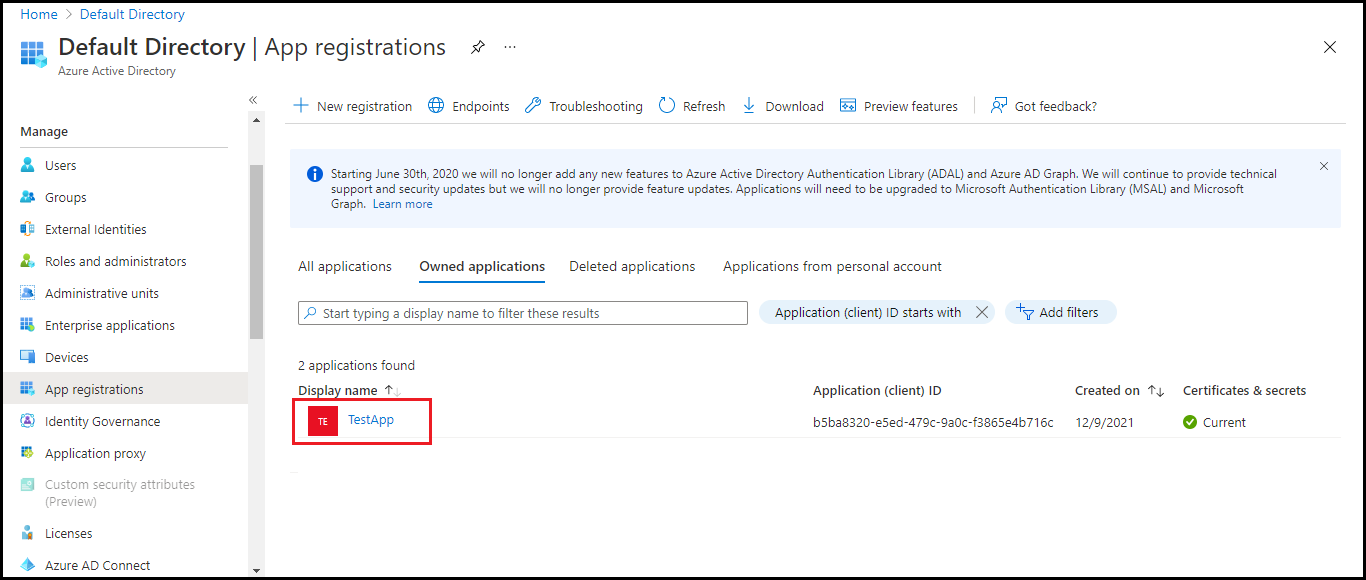Image resolution: width=1366 pixels, height=580 pixels.
Task: Click the sidebar scroll up arrow
Action: (x=256, y=120)
